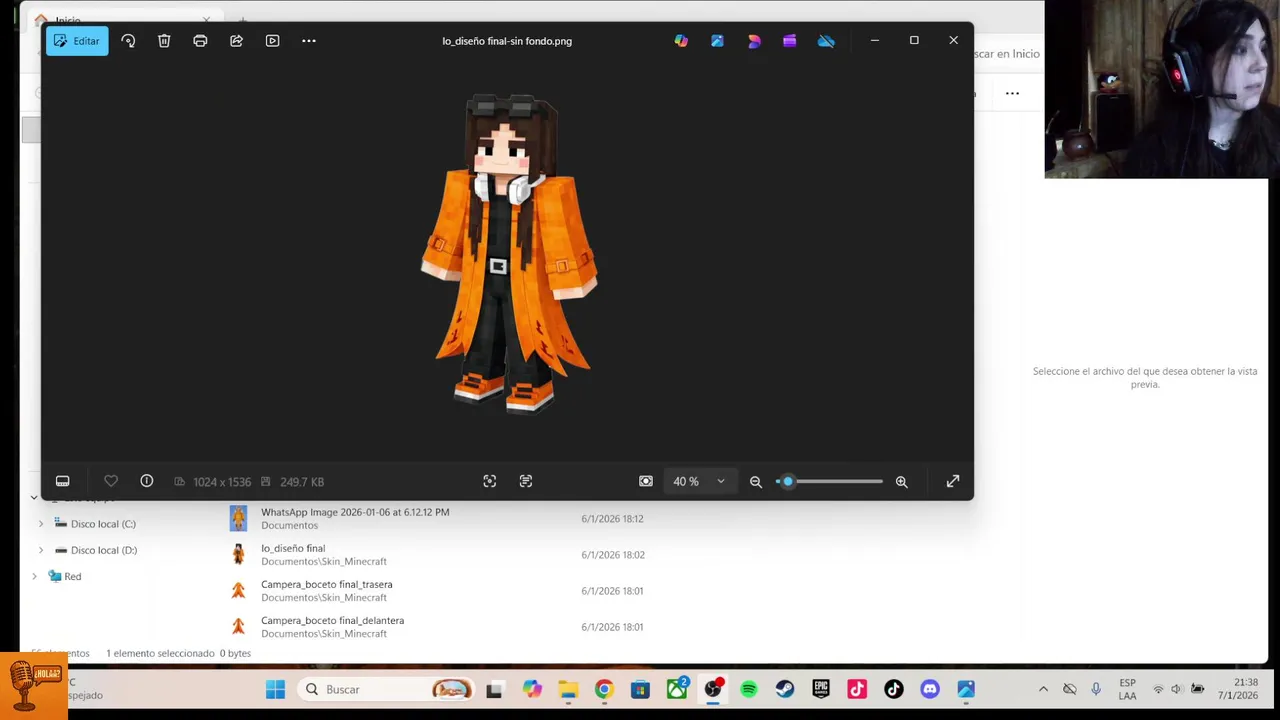This screenshot has height=720, width=1280.
Task: Zoom out with the minus magnifier
Action: click(756, 481)
